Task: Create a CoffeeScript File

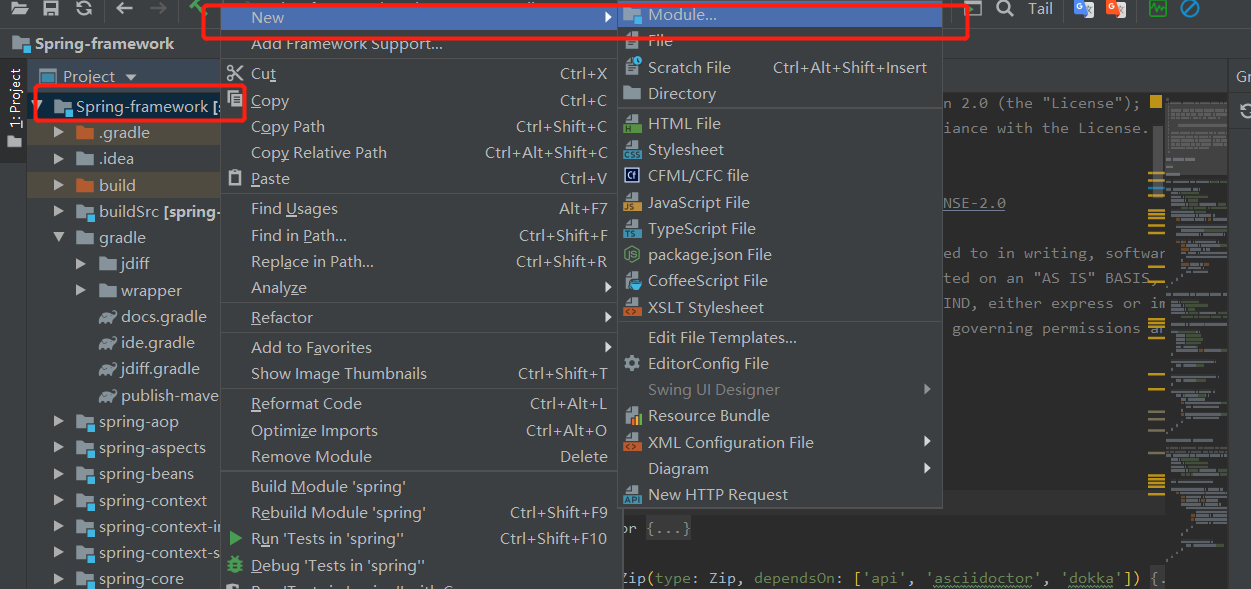Action: 779,281
